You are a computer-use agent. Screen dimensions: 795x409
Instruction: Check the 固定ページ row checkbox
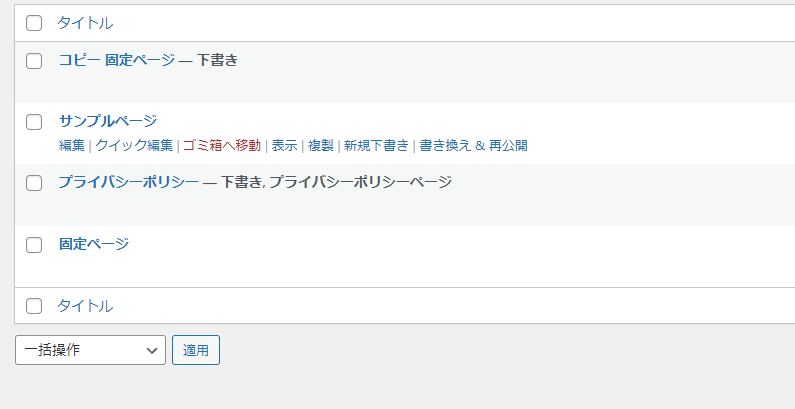click(x=34, y=245)
